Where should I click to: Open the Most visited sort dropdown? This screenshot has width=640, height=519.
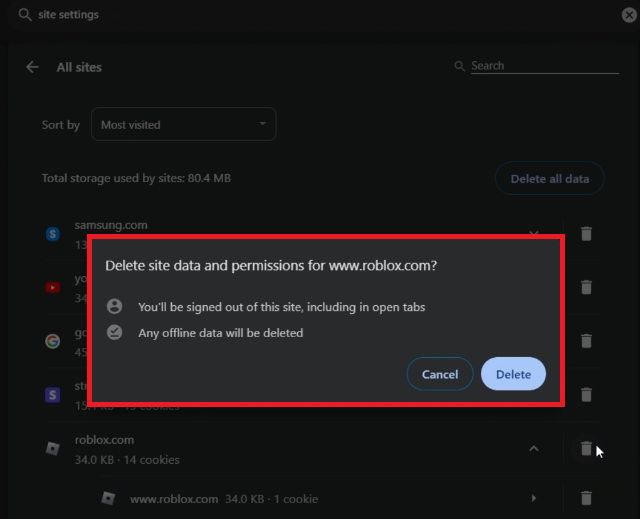[183, 125]
